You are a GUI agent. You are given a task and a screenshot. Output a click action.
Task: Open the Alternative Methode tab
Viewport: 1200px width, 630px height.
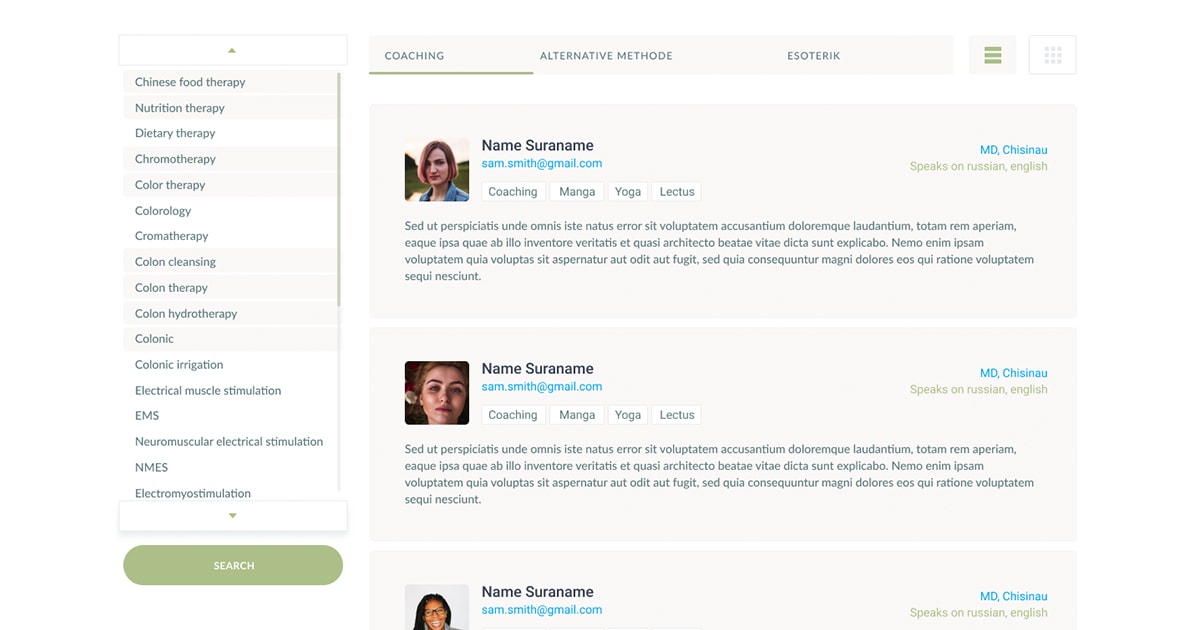click(x=606, y=56)
